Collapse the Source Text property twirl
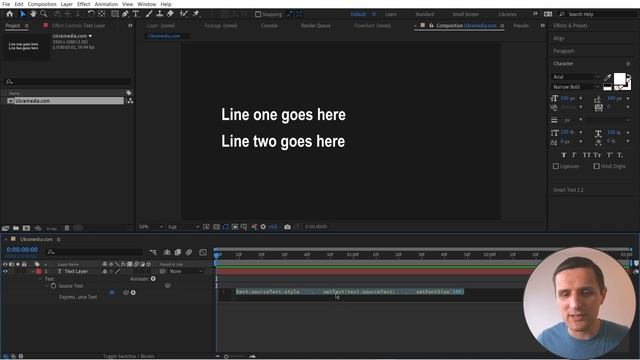Image resolution: width=640 pixels, height=360 pixels. click(x=47, y=286)
